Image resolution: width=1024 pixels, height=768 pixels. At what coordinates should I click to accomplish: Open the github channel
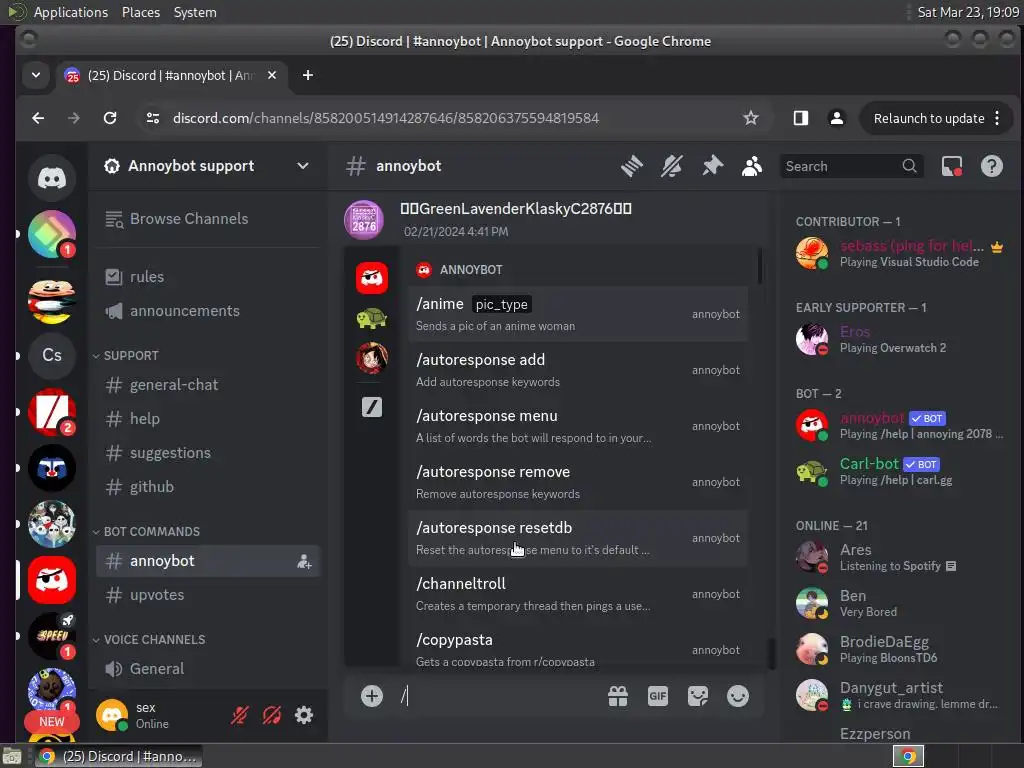coord(208,487)
